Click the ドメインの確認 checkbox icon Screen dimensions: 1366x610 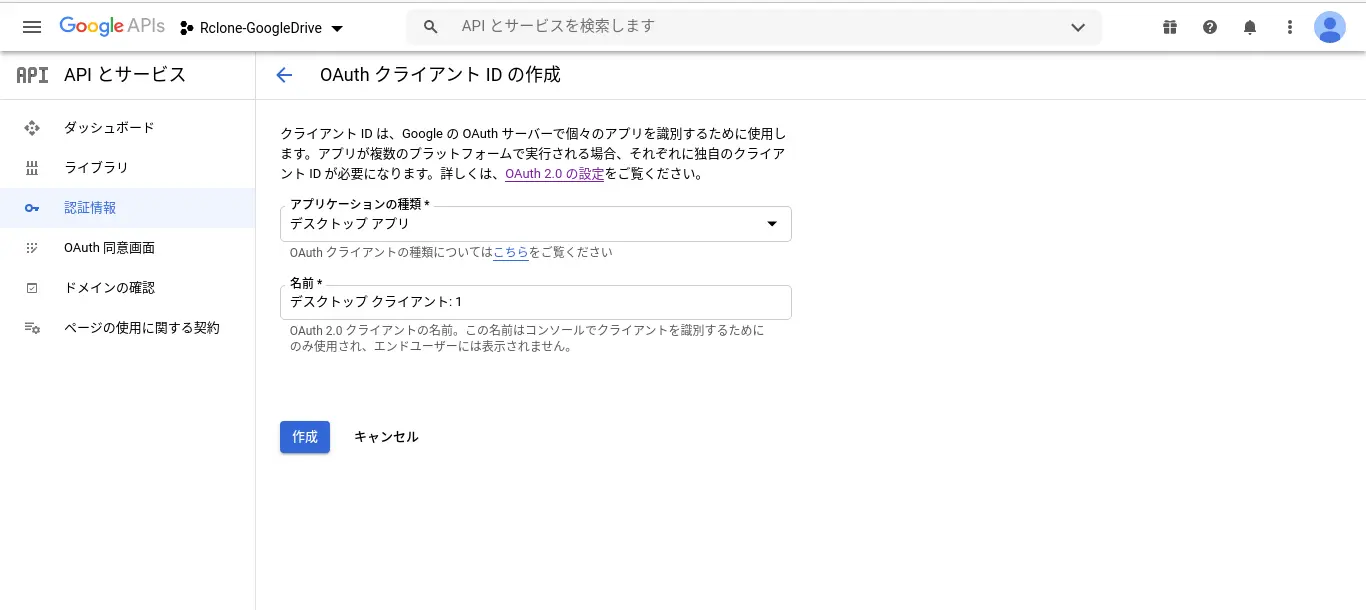pos(32,288)
